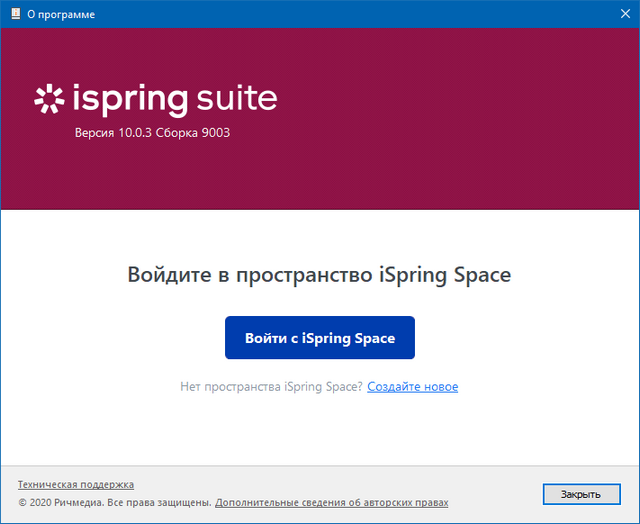The width and height of the screenshot is (640, 524).
Task: Open the "Создайте новое" link
Action: [x=412, y=387]
